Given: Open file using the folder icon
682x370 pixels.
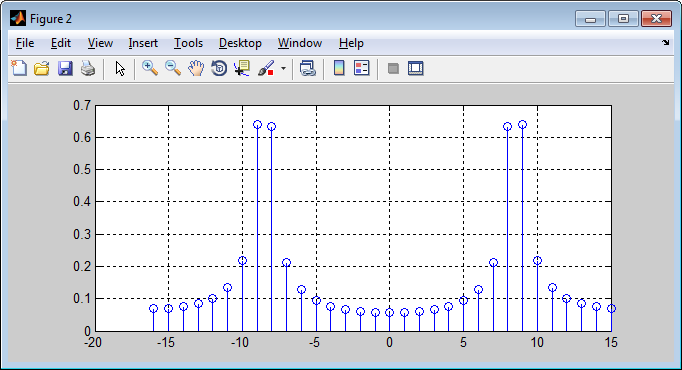Looking at the screenshot, I should (x=42, y=68).
